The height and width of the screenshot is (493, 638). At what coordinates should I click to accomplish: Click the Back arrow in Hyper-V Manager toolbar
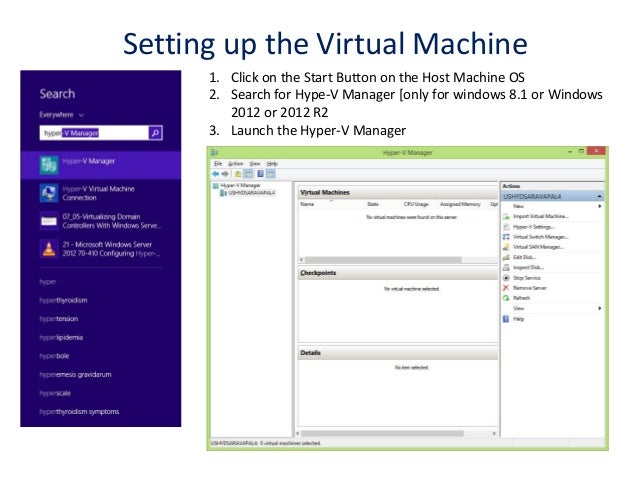tap(216, 174)
